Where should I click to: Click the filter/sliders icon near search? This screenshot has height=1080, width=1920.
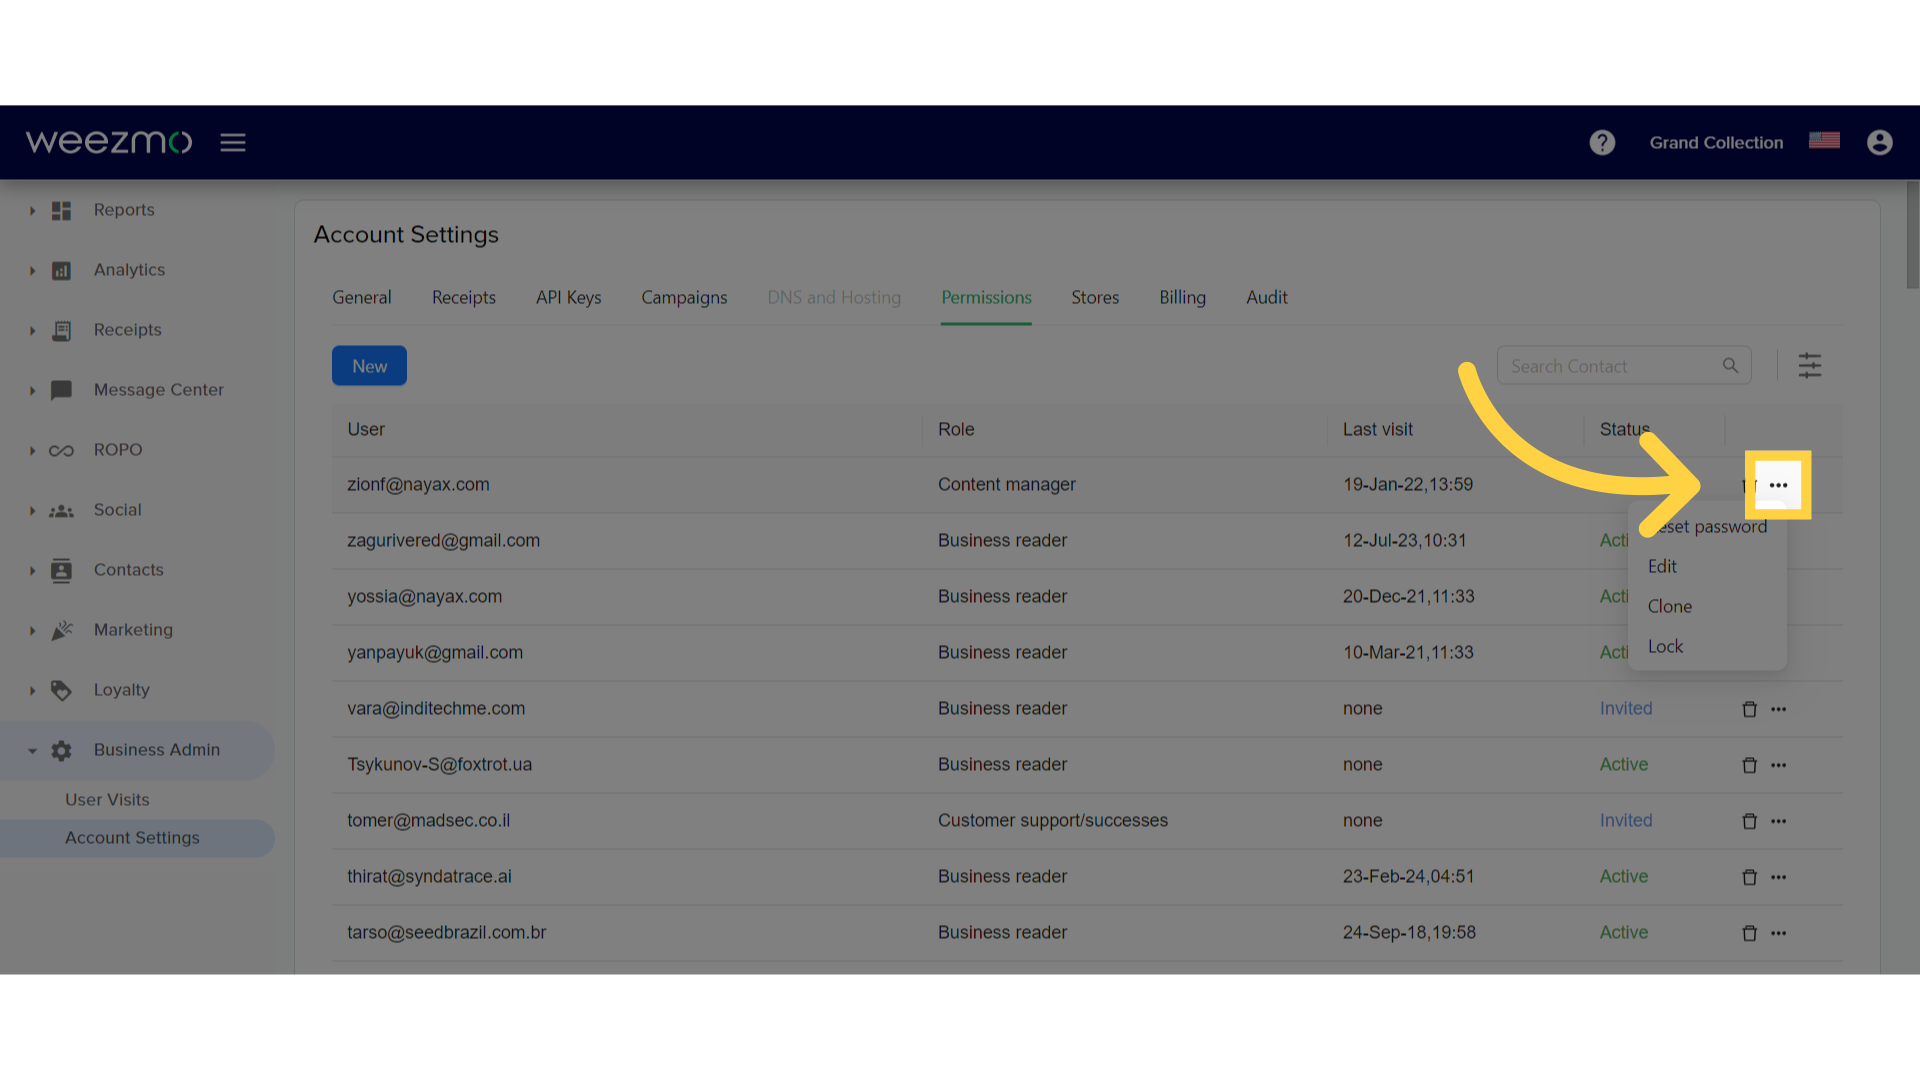[1812, 367]
